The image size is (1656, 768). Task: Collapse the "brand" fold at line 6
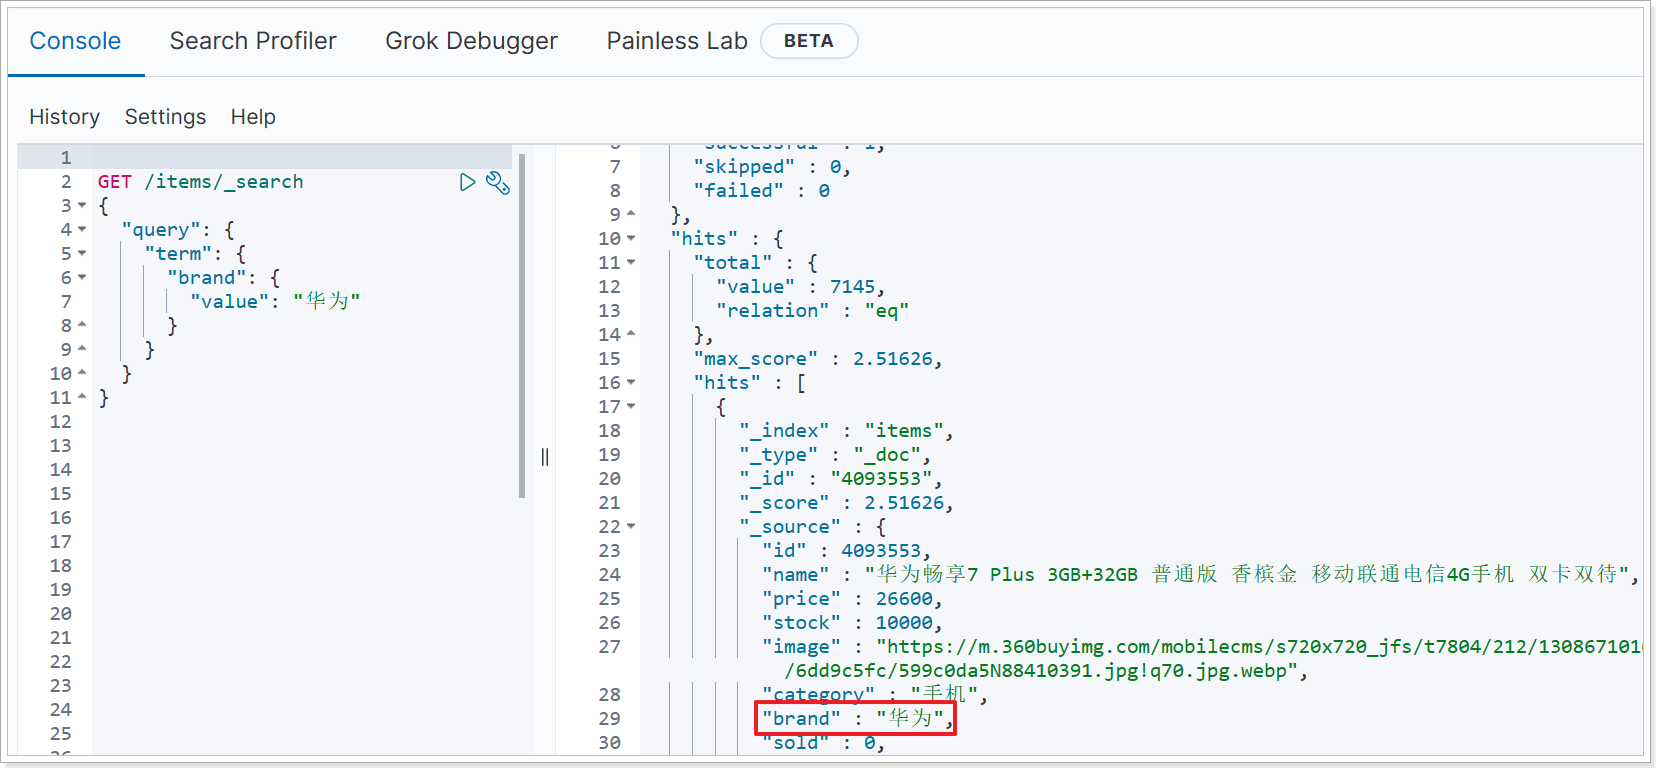pos(82,278)
